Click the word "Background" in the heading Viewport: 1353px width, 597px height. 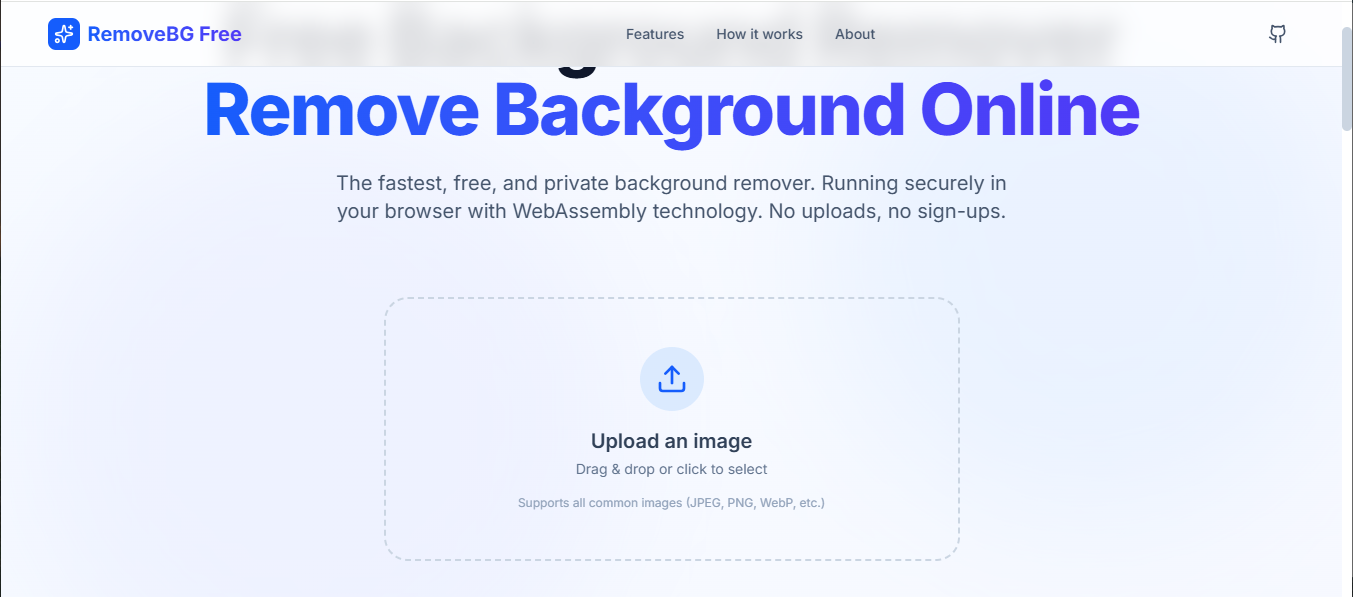(699, 110)
